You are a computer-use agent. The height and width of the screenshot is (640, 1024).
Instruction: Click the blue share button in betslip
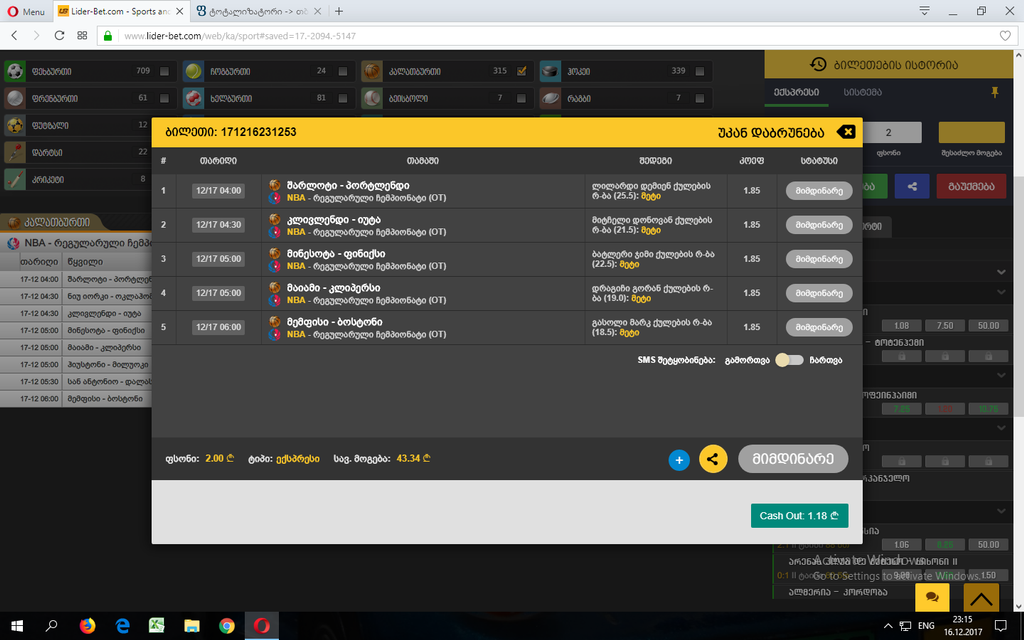click(x=912, y=186)
